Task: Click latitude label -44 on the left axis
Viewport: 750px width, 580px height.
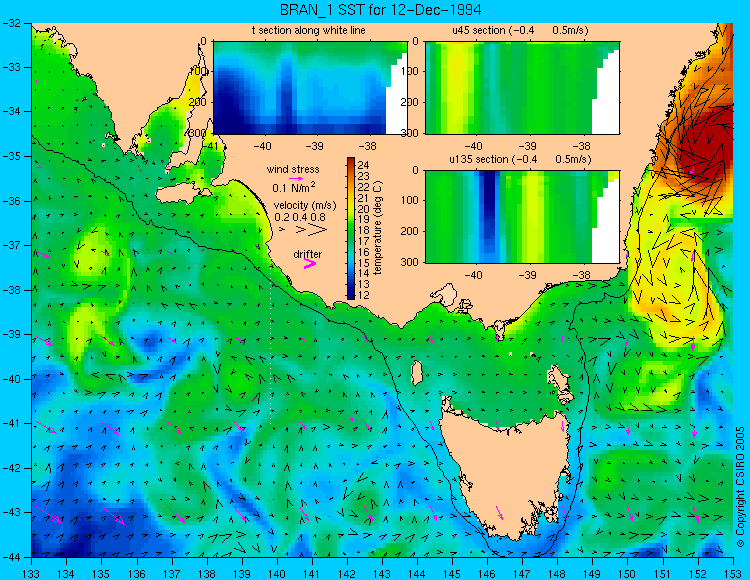Action: pyautogui.click(x=11, y=557)
